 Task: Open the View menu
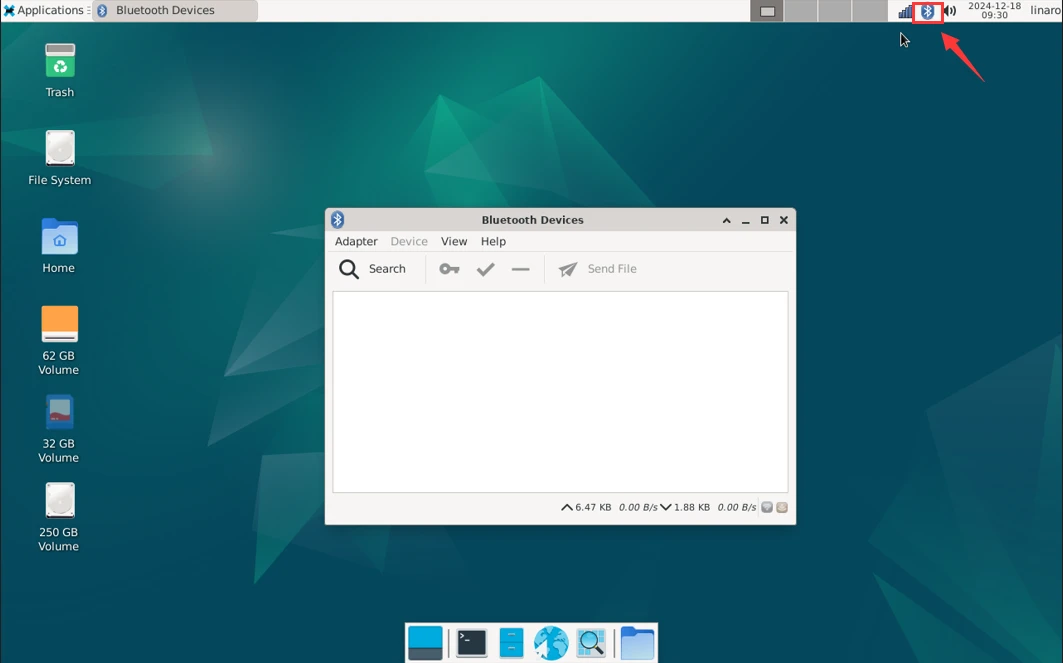pyautogui.click(x=454, y=241)
